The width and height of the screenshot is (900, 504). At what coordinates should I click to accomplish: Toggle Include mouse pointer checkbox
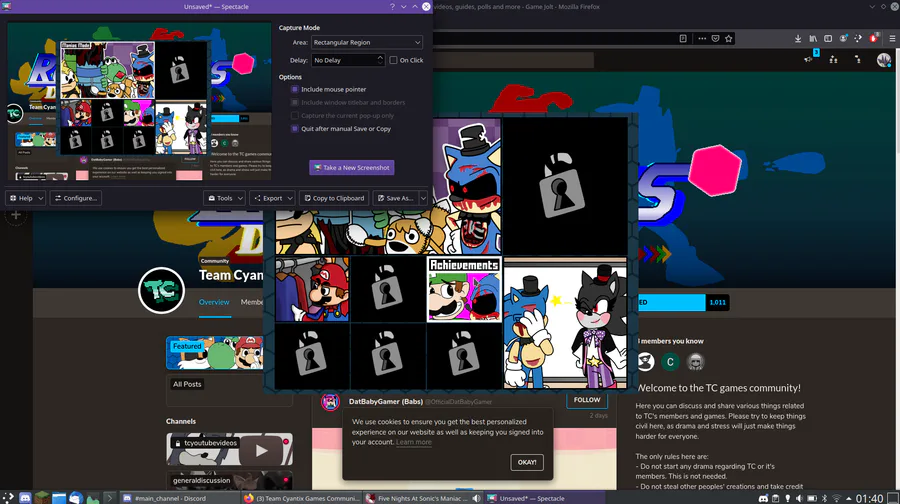pos(295,90)
